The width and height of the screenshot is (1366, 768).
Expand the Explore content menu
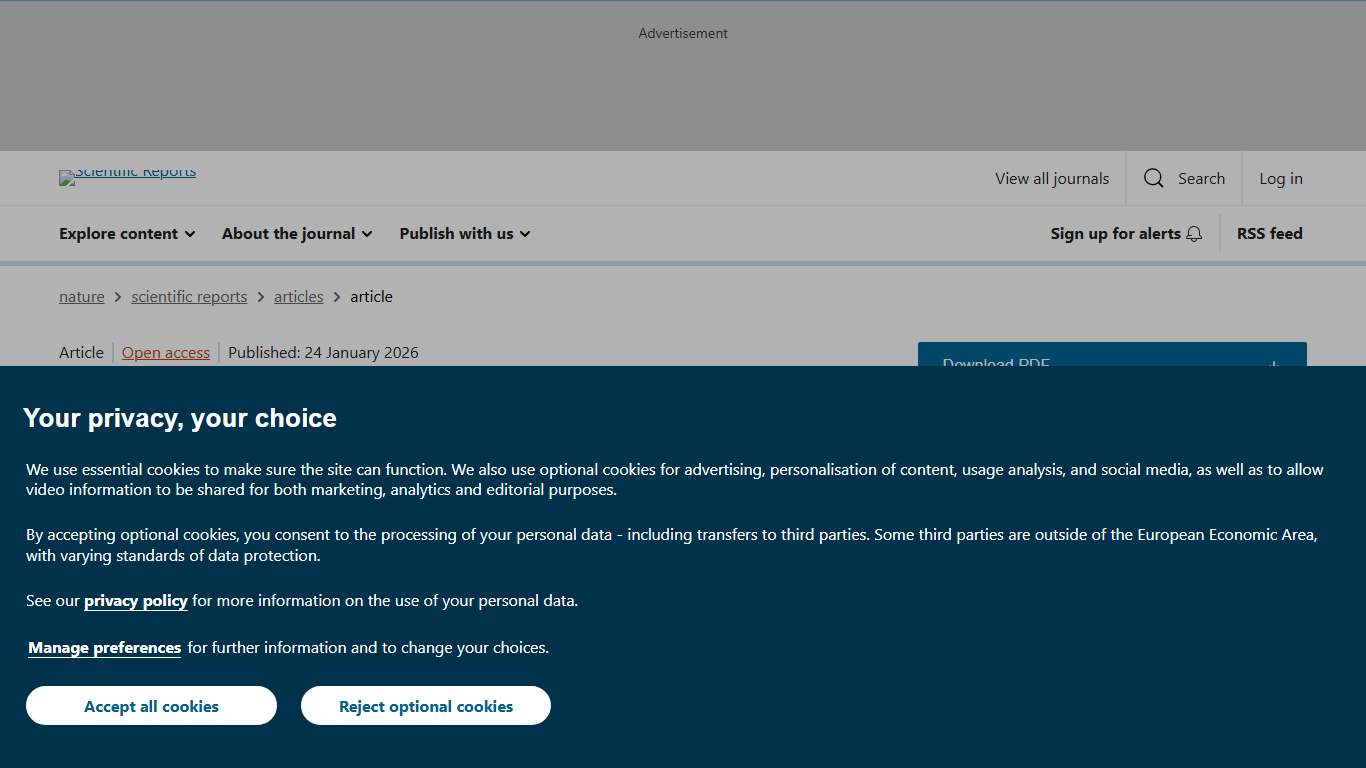click(x=127, y=233)
